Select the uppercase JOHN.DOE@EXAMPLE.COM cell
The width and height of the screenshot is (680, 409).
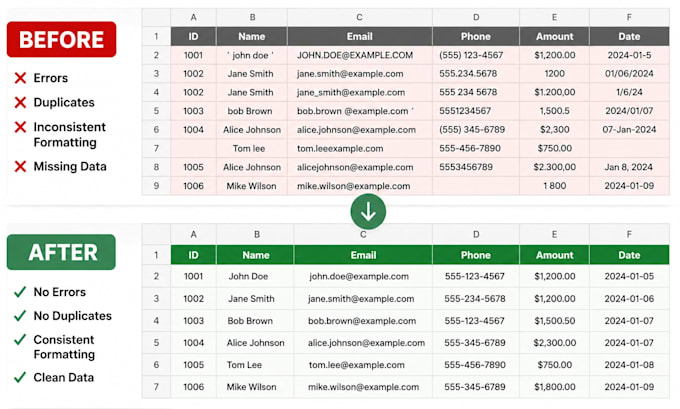tap(360, 56)
